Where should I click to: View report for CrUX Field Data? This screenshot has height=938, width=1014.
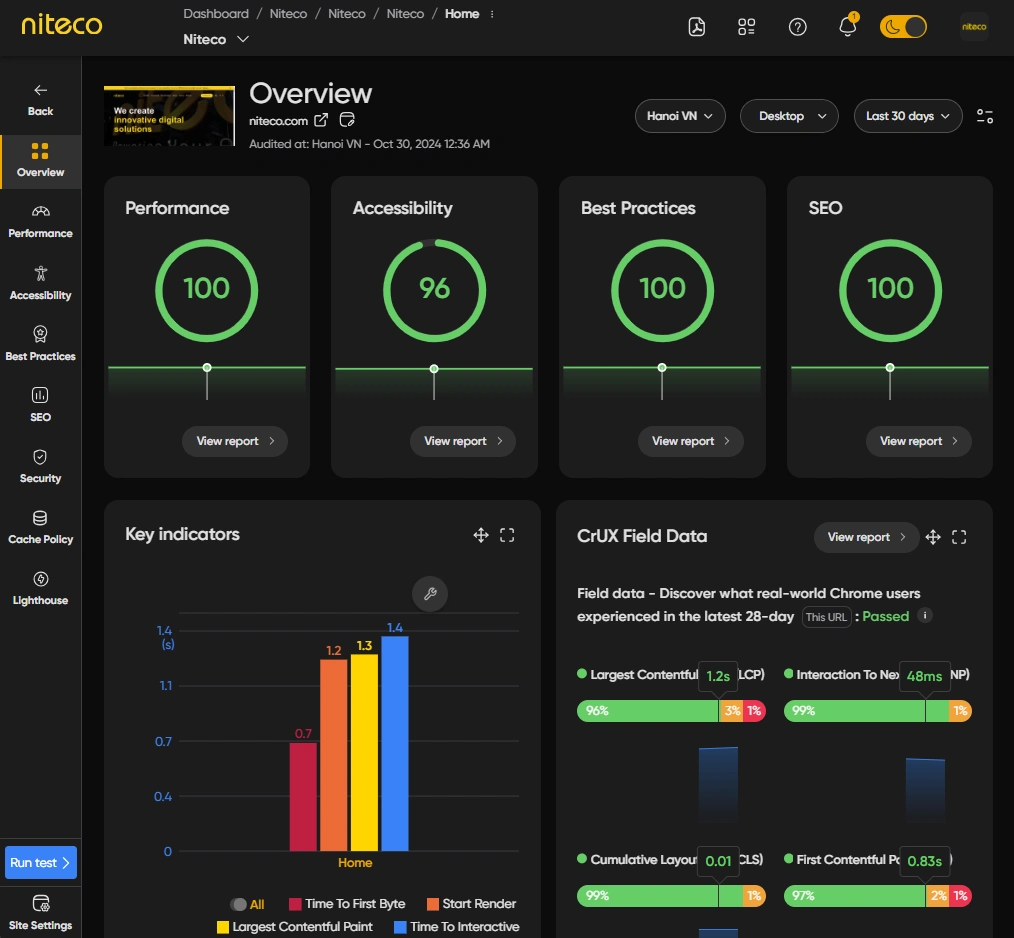[x=866, y=538]
